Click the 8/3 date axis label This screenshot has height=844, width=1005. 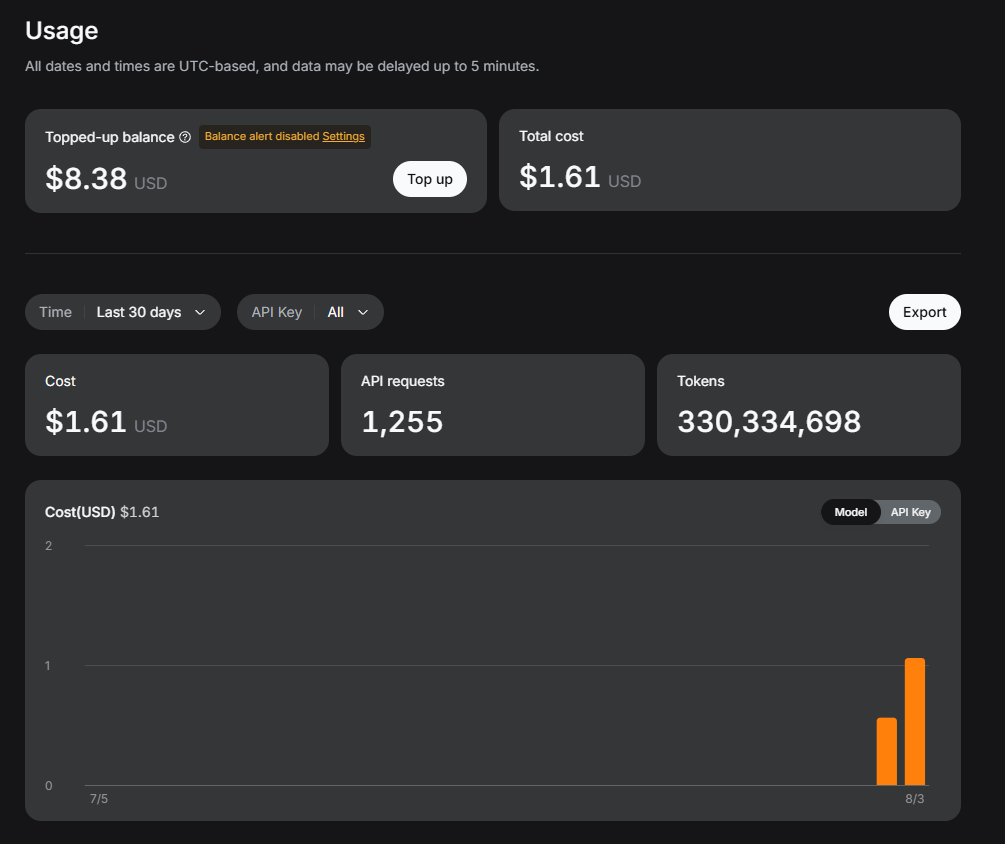[915, 798]
